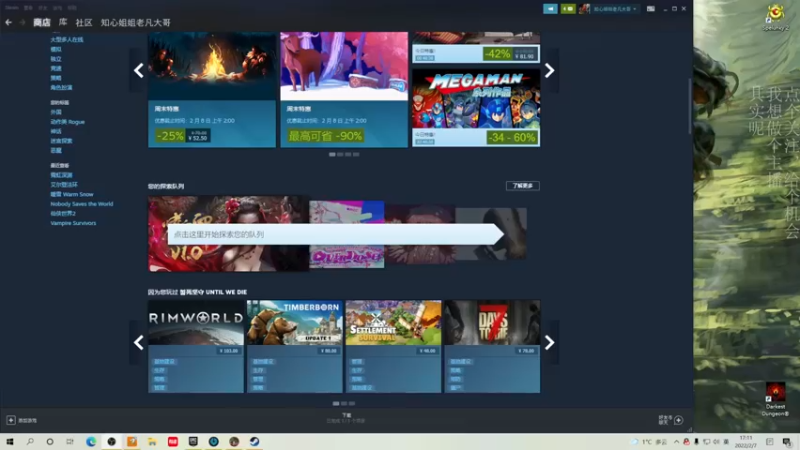The image size is (800, 450).
Task: Open the 库 library tab
Action: pos(63,22)
